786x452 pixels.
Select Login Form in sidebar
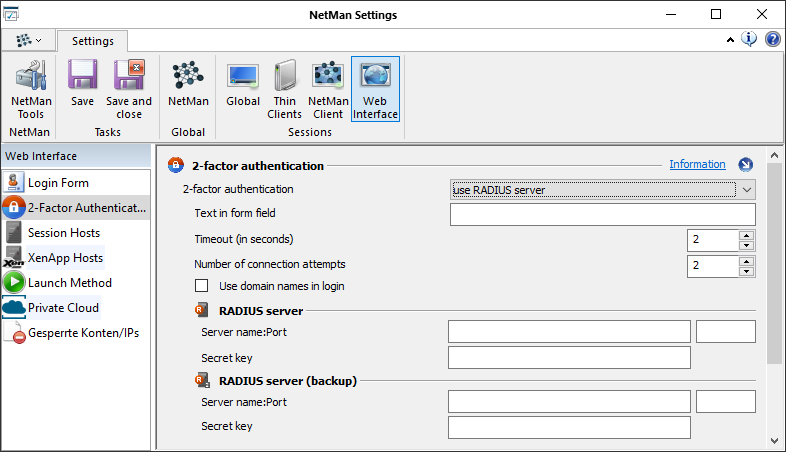[58, 183]
